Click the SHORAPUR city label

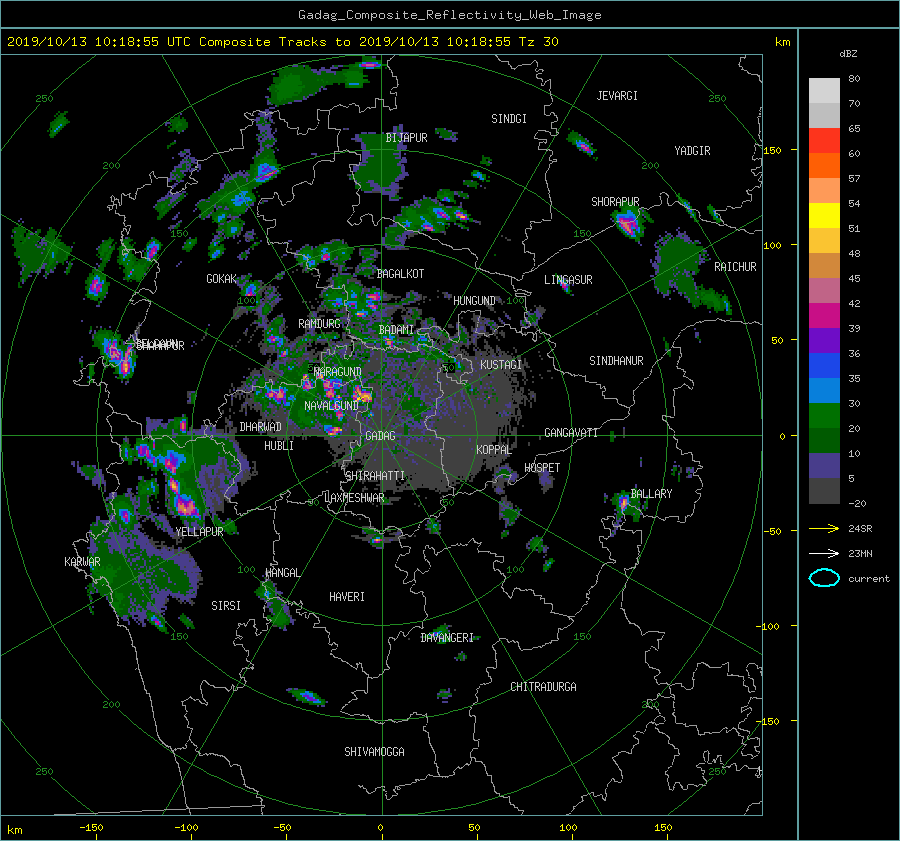(615, 202)
